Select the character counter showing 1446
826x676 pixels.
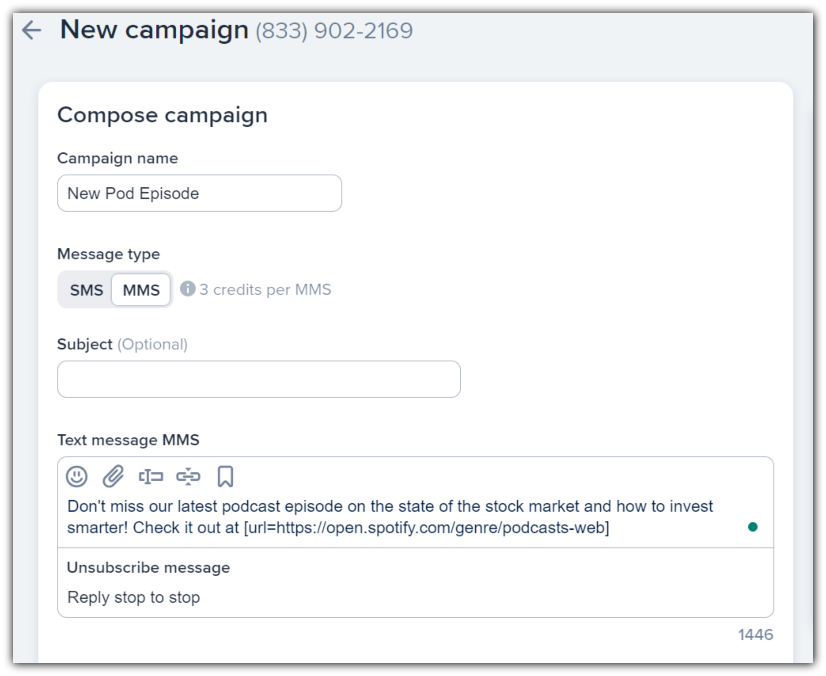pyautogui.click(x=758, y=635)
